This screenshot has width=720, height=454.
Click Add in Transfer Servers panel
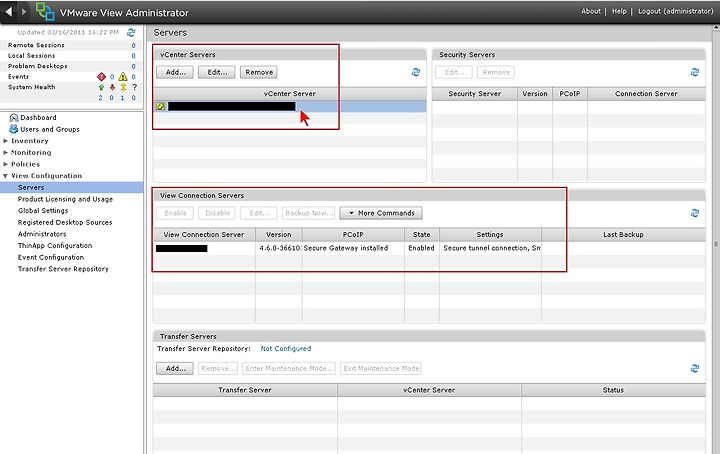(175, 368)
